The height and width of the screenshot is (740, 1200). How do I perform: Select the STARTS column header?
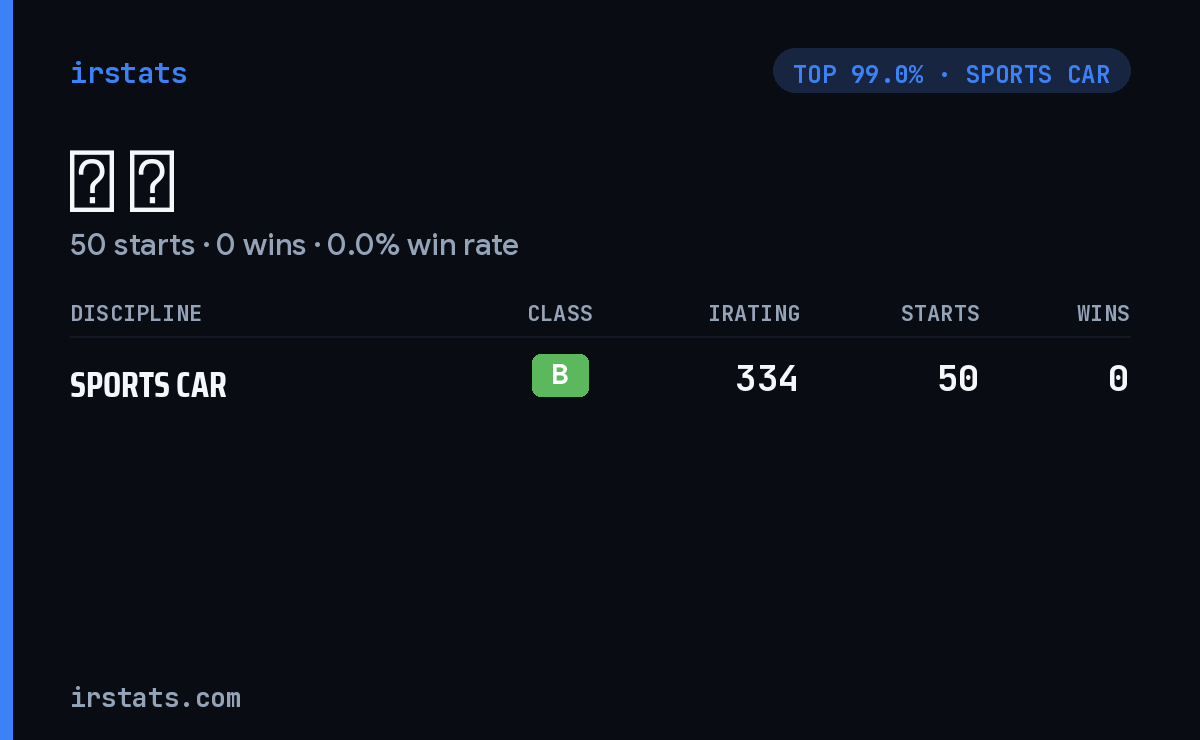(940, 313)
